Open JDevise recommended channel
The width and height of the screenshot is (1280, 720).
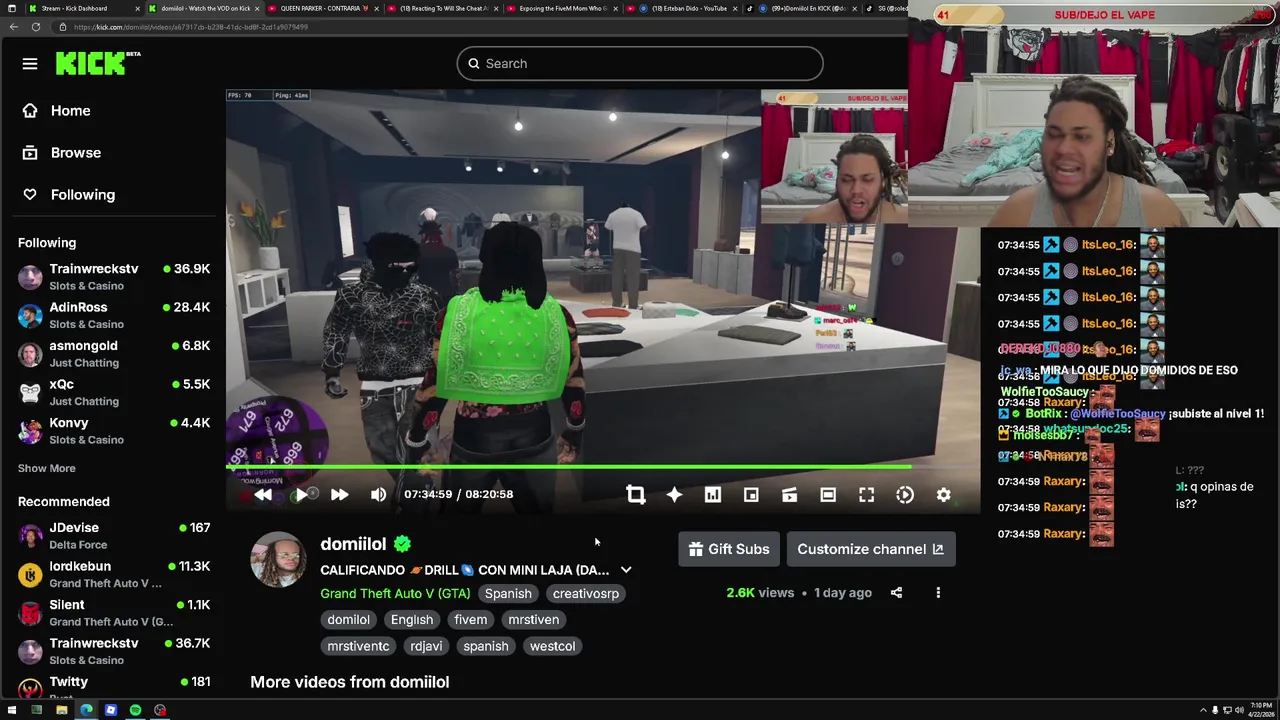click(114, 535)
